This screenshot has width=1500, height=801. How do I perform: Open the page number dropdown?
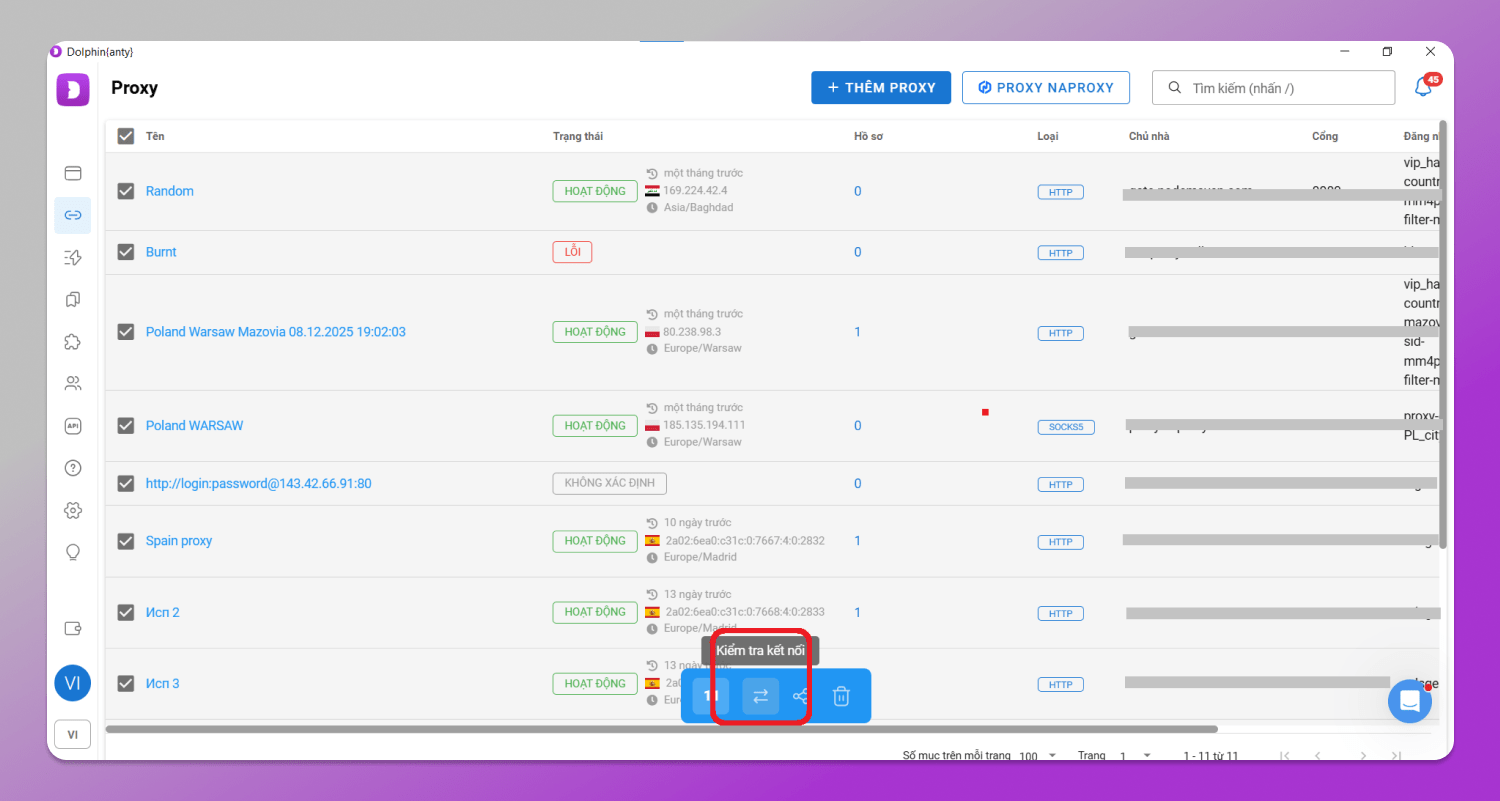tap(1136, 756)
